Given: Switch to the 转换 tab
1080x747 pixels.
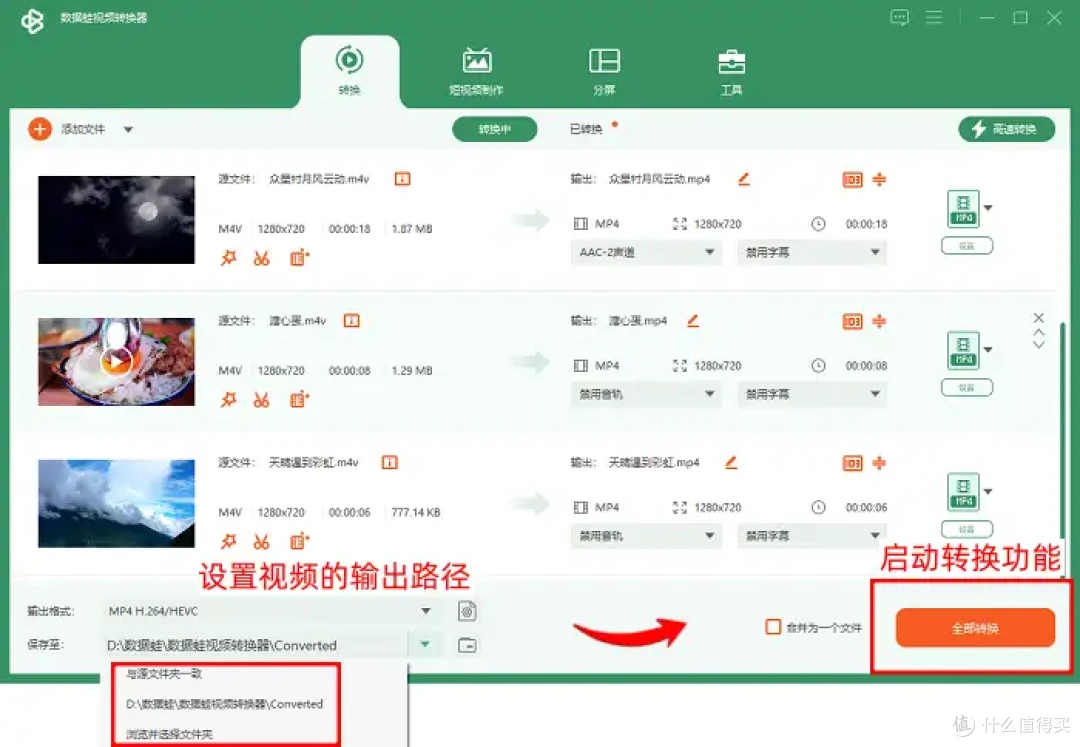Looking at the screenshot, I should tap(350, 71).
